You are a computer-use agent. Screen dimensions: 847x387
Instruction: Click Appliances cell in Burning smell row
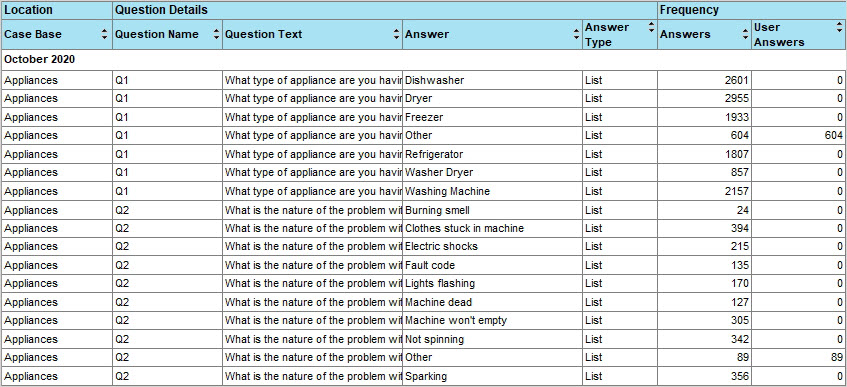(x=57, y=210)
